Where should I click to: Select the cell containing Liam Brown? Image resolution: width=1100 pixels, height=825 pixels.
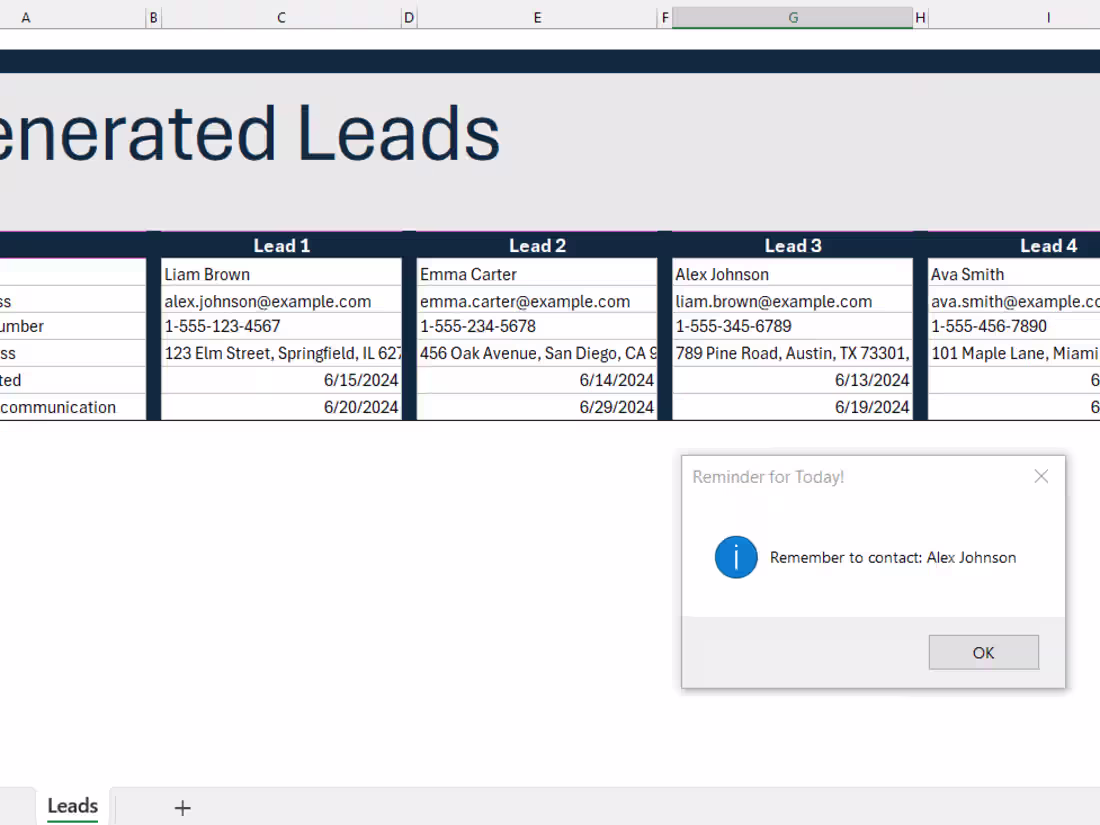[281, 274]
